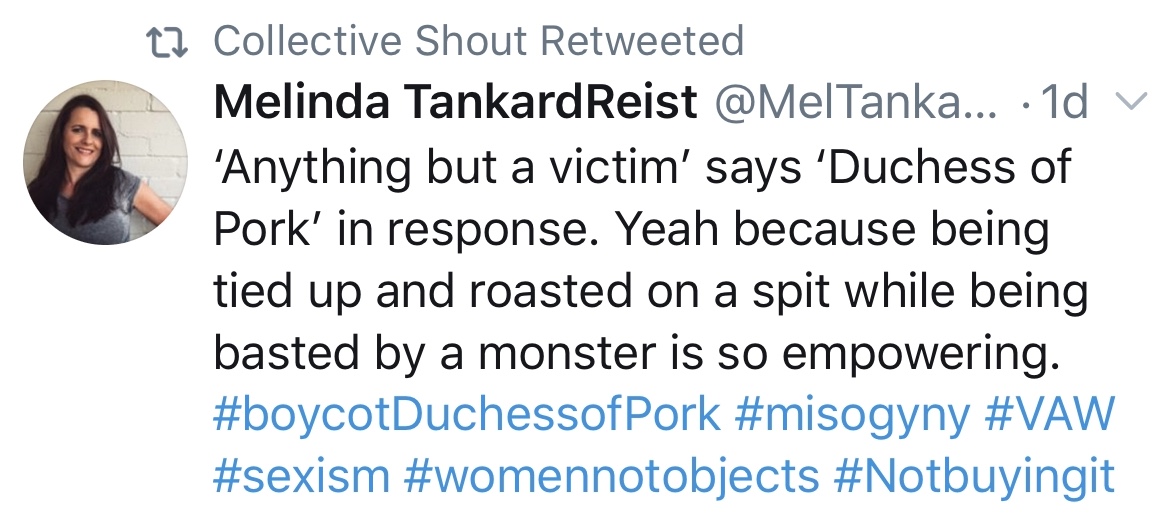1169x517 pixels.
Task: Select the #VAW hashtag
Action: (1050, 415)
